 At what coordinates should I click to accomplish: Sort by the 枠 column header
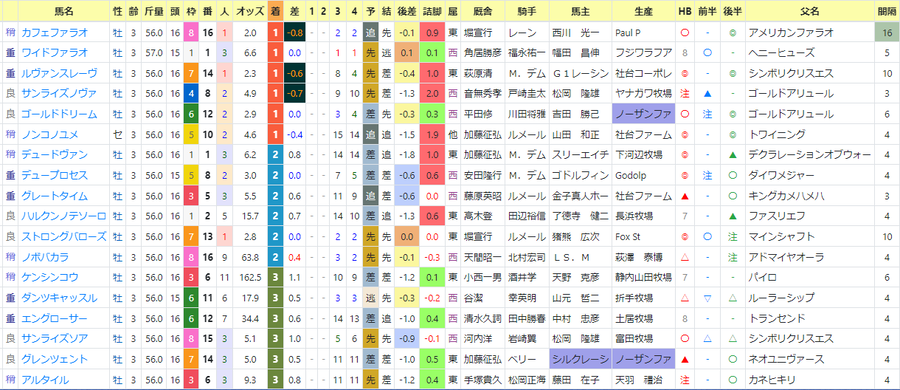point(191,11)
